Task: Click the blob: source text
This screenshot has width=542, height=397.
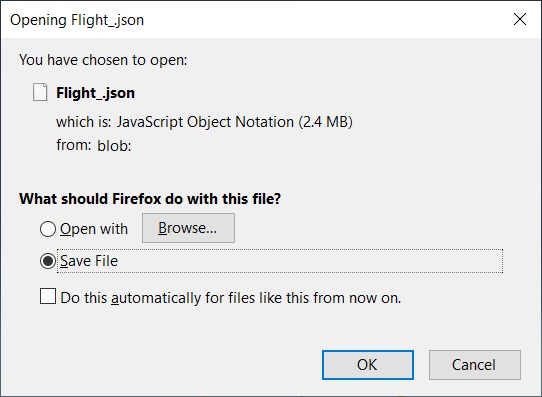Action: pyautogui.click(x=114, y=146)
